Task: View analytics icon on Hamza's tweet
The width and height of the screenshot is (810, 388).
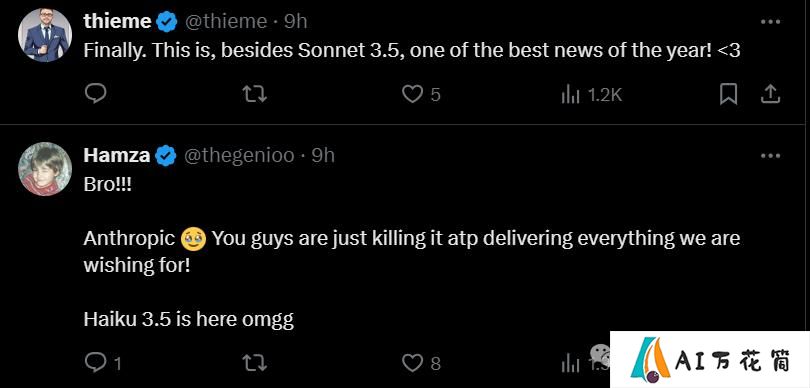Action: pyautogui.click(x=570, y=364)
